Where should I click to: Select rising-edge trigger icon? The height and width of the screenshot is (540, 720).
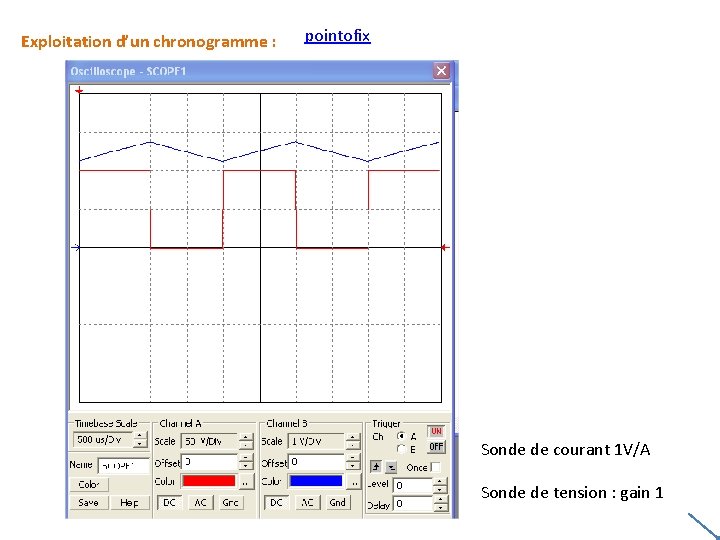376,467
